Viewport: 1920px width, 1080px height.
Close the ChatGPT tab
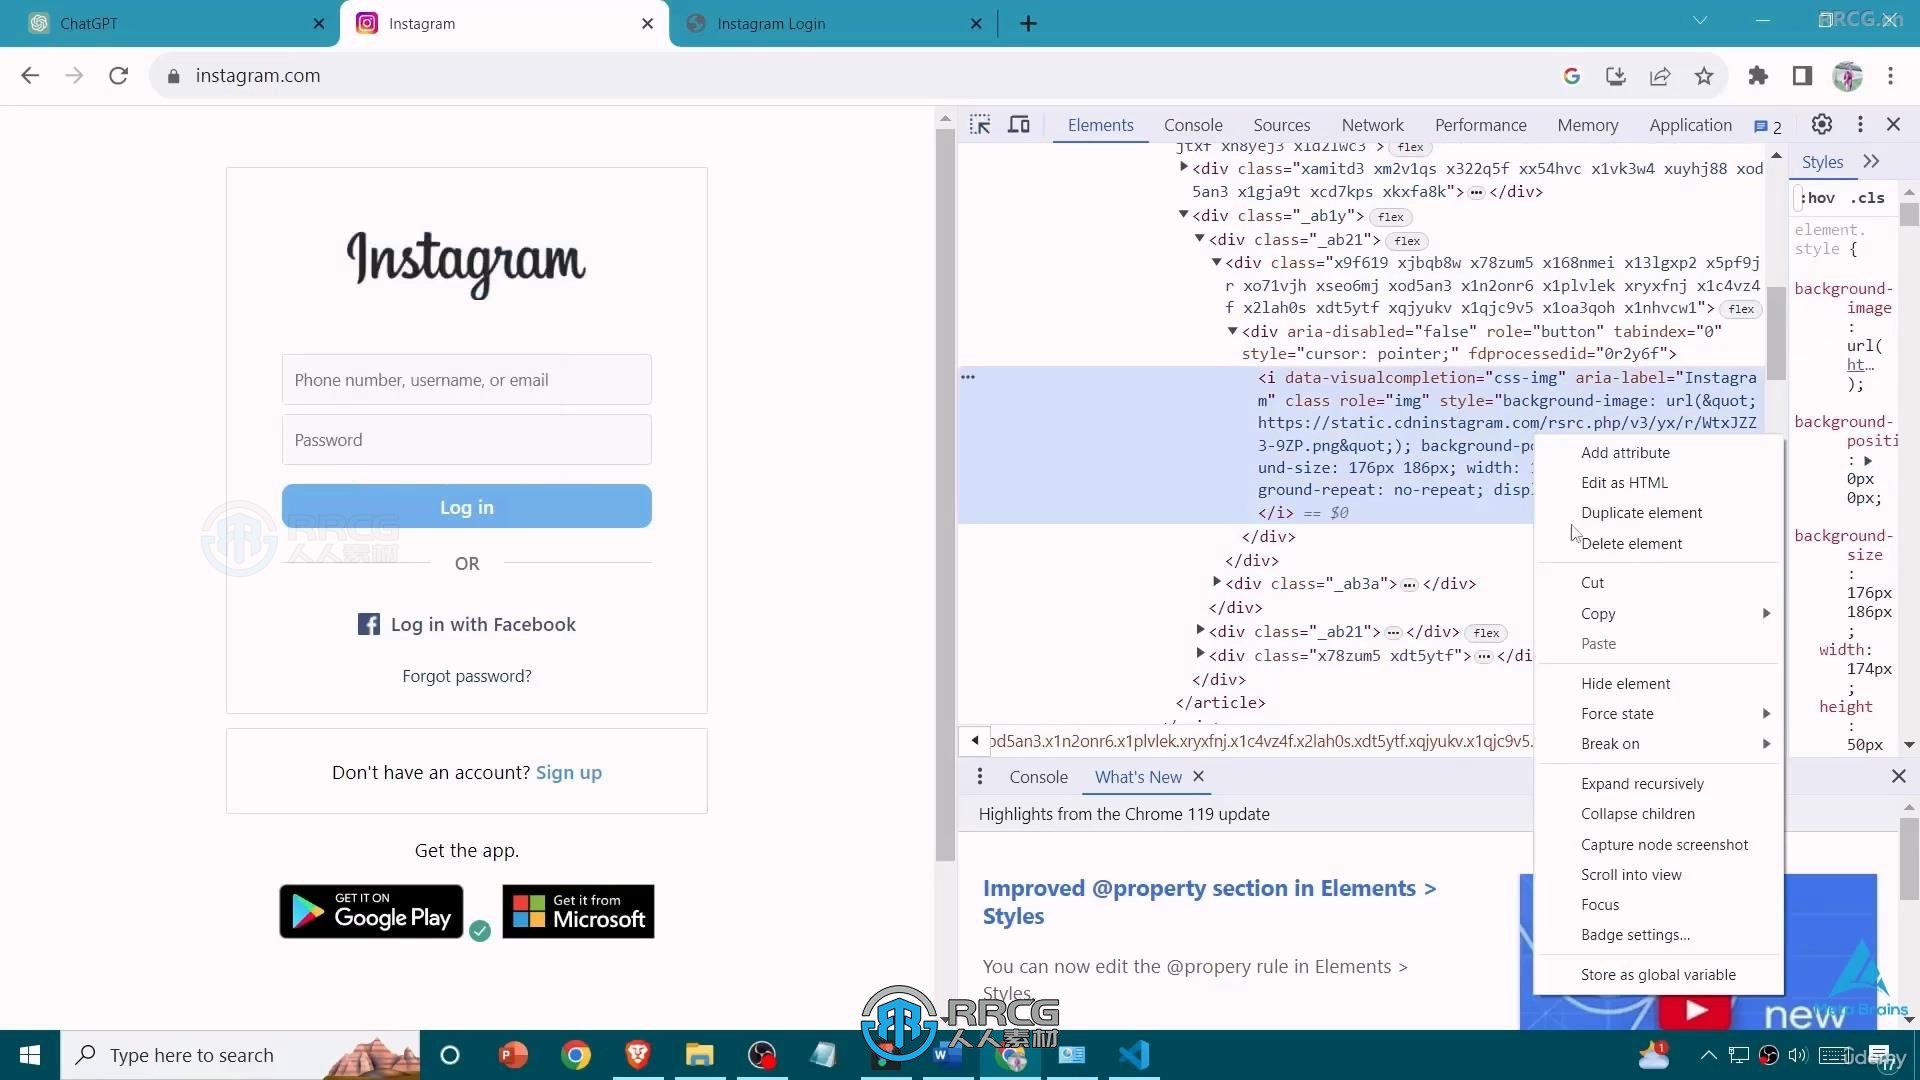click(x=319, y=23)
